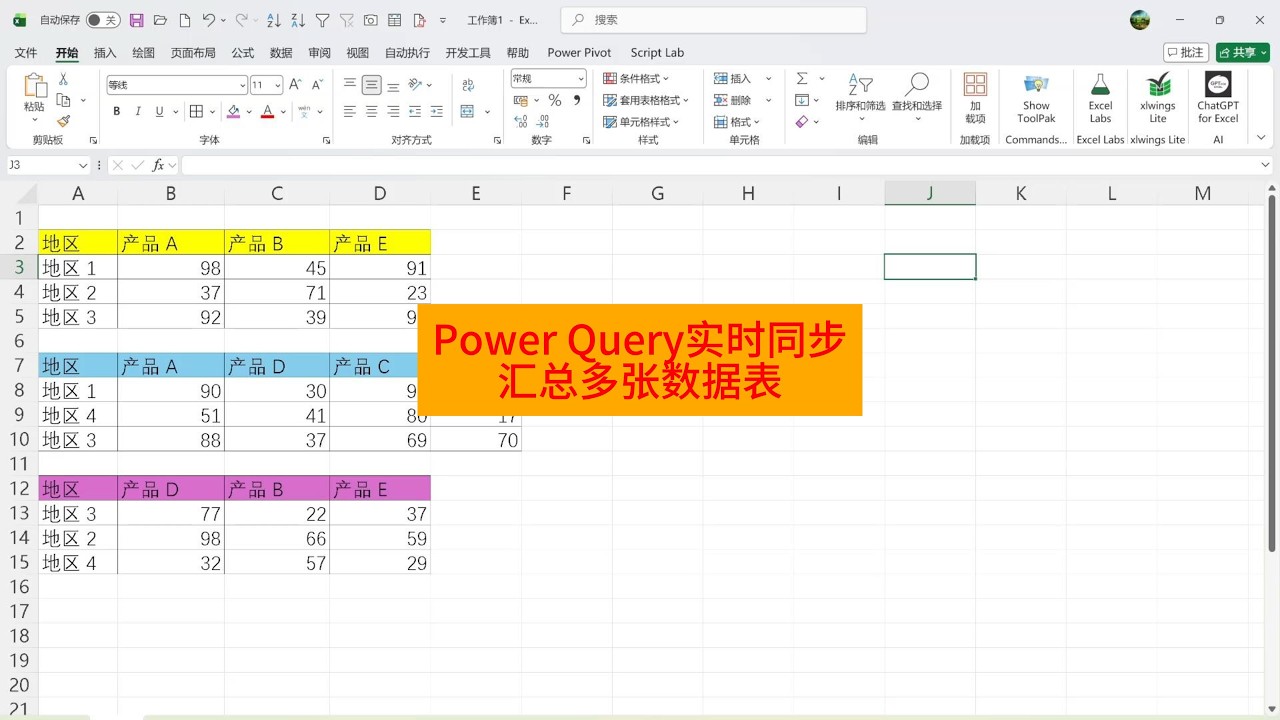Click the 共享 share button
1280x720 pixels.
coord(1242,52)
